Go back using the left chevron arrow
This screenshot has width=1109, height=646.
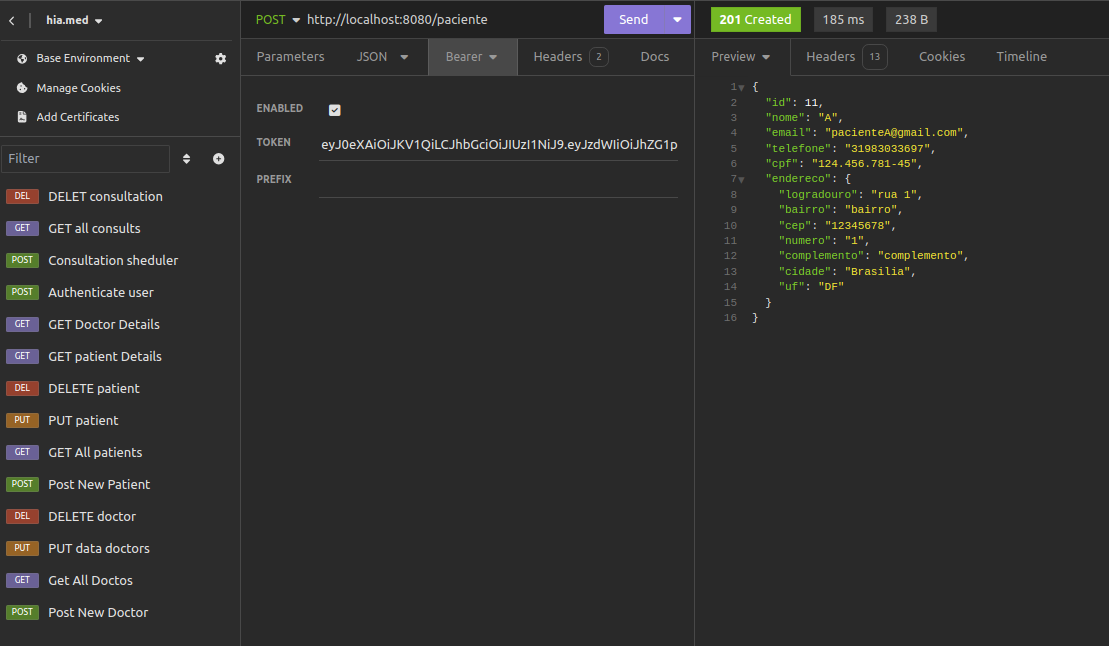point(11,21)
